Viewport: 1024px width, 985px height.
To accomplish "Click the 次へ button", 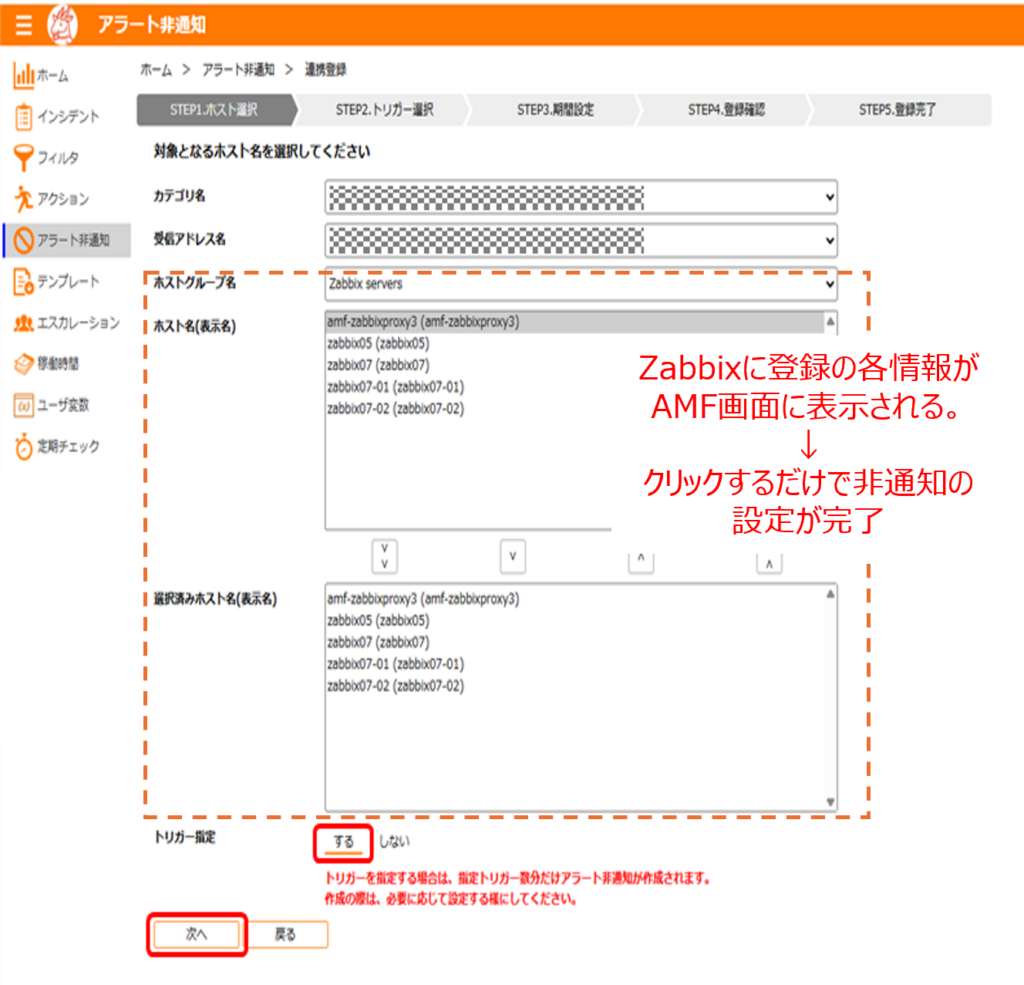I will [197, 935].
